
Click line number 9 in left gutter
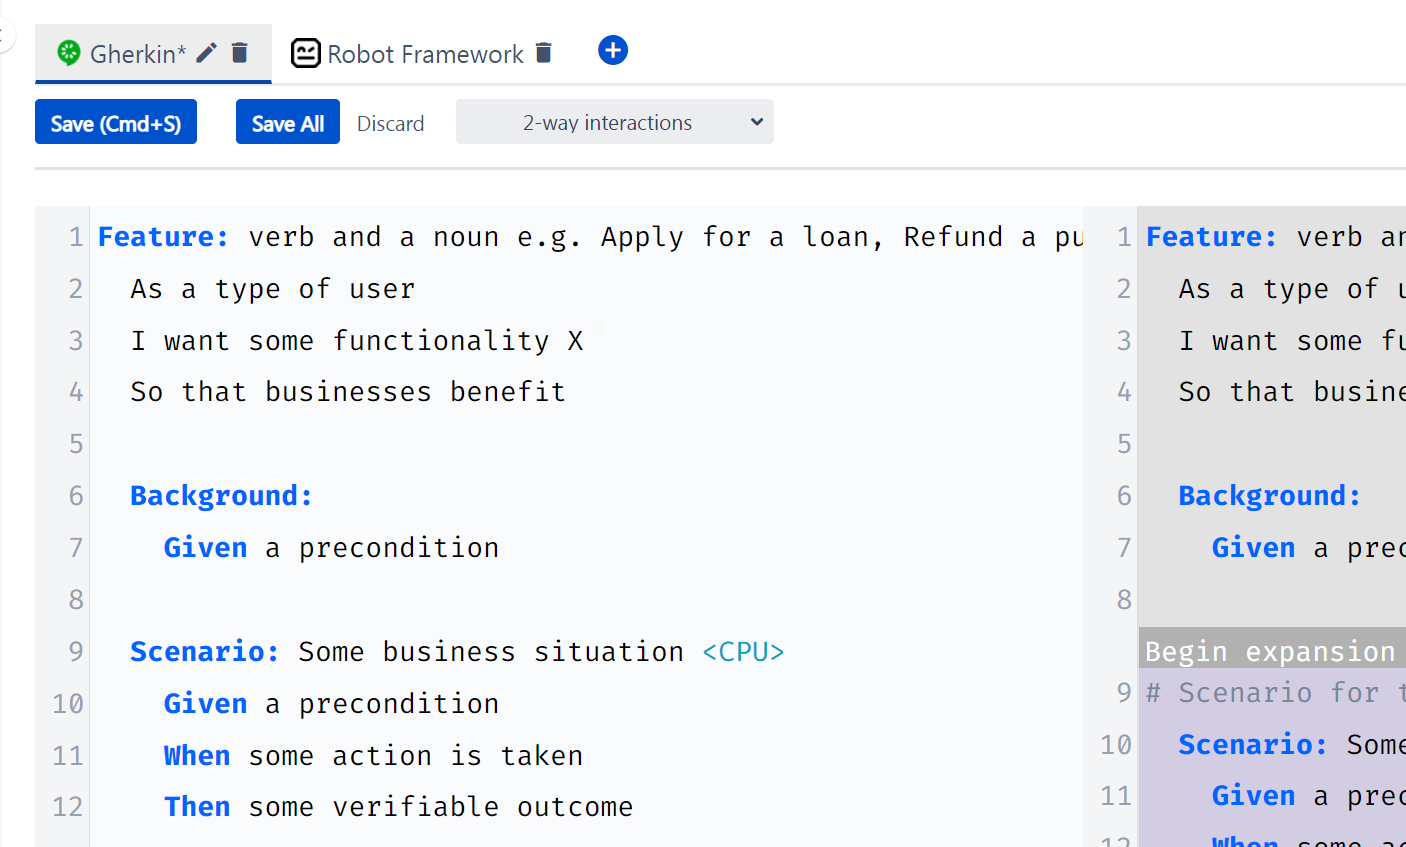[76, 652]
